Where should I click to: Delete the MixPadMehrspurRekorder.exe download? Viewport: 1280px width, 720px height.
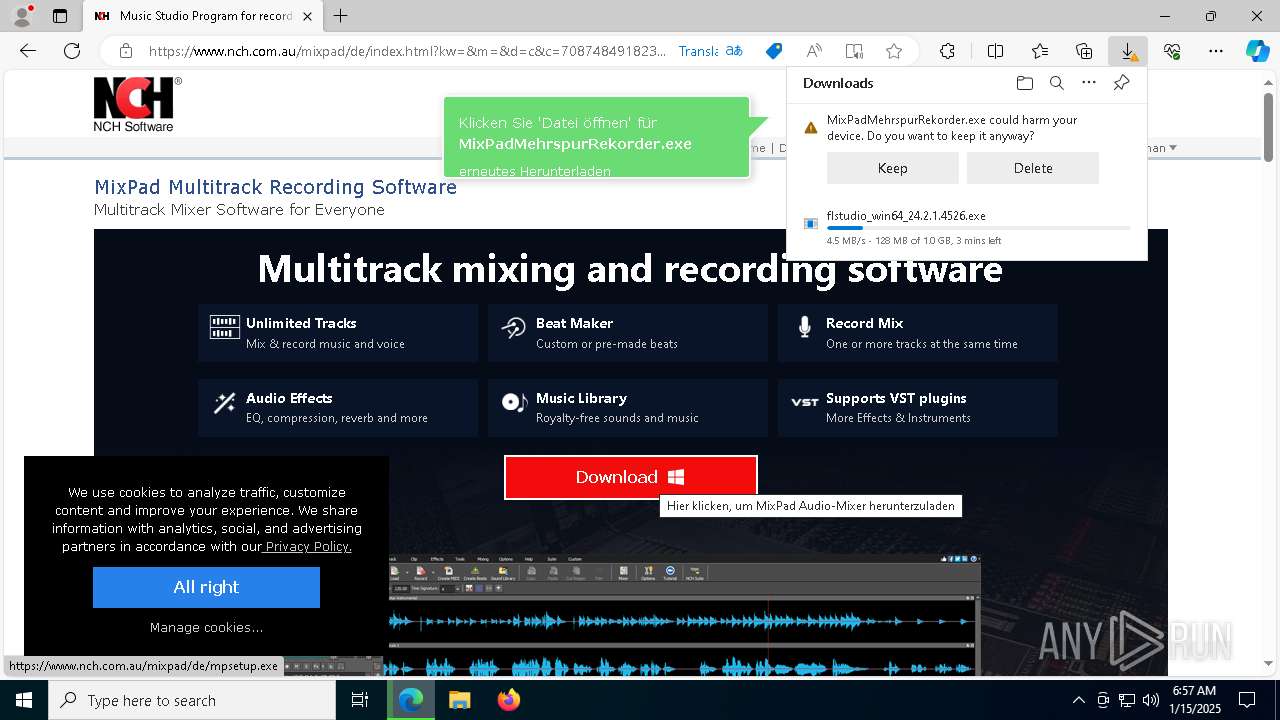pos(1033,168)
